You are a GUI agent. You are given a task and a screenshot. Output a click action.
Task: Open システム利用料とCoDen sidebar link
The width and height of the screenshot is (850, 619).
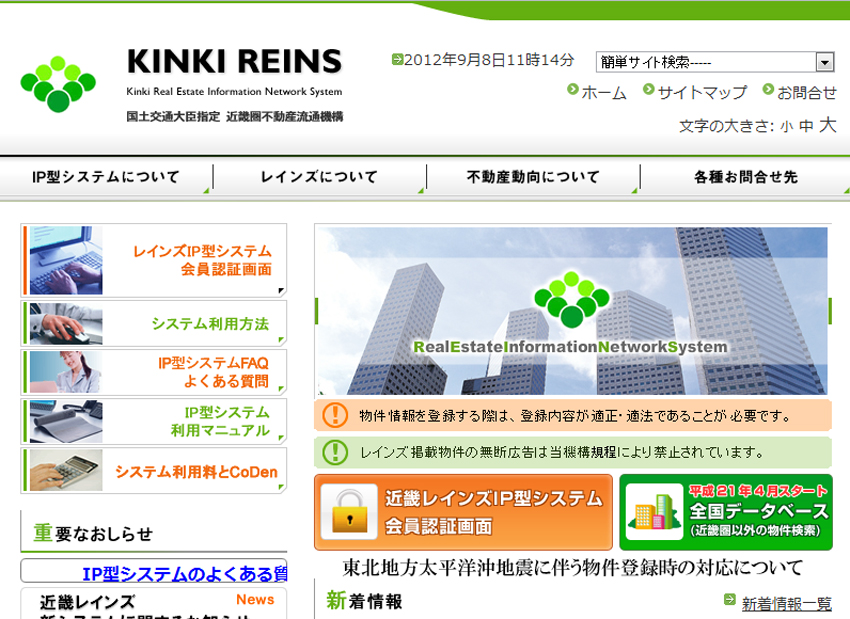tap(153, 470)
